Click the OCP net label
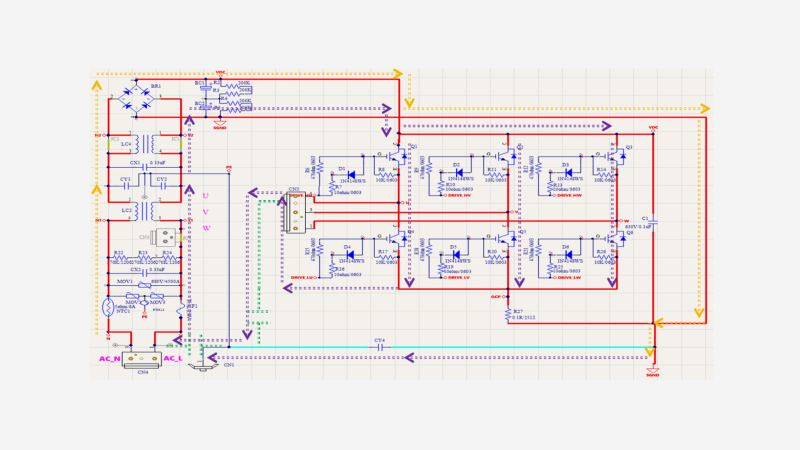 pyautogui.click(x=497, y=297)
